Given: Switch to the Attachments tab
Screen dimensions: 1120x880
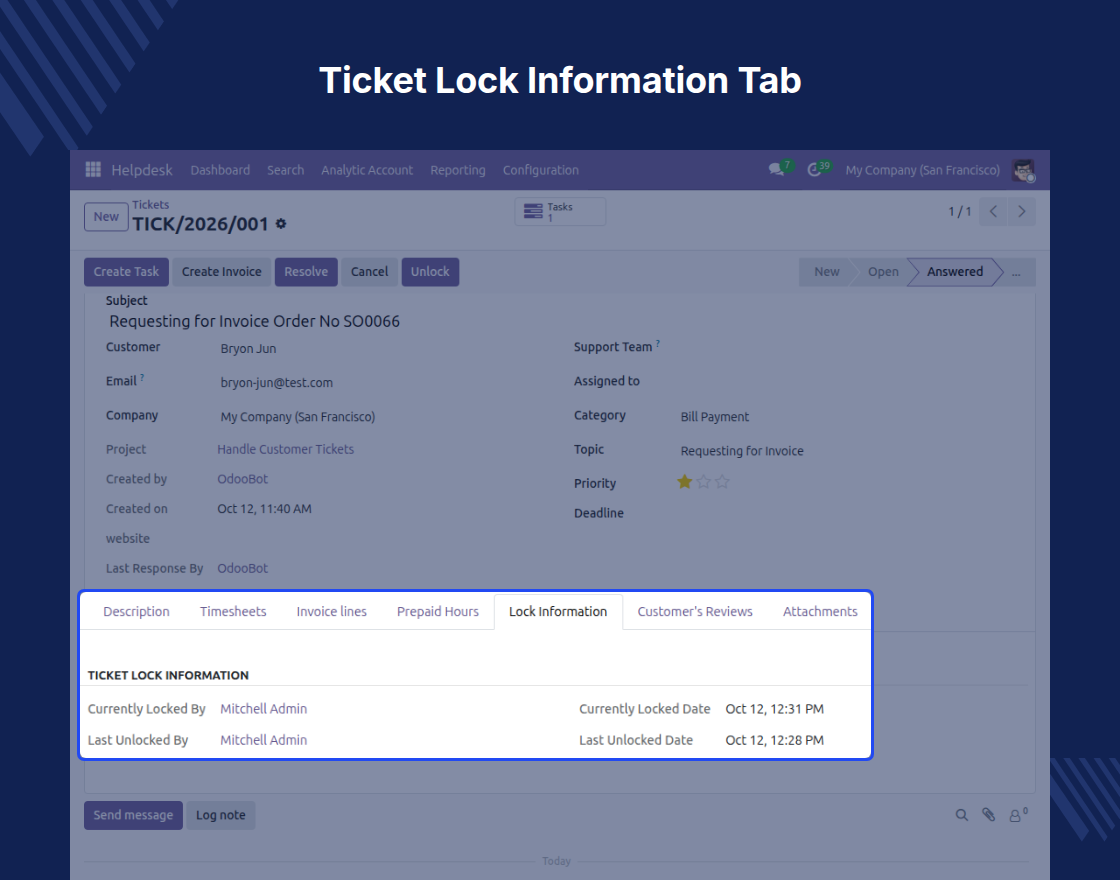Looking at the screenshot, I should tap(820, 611).
